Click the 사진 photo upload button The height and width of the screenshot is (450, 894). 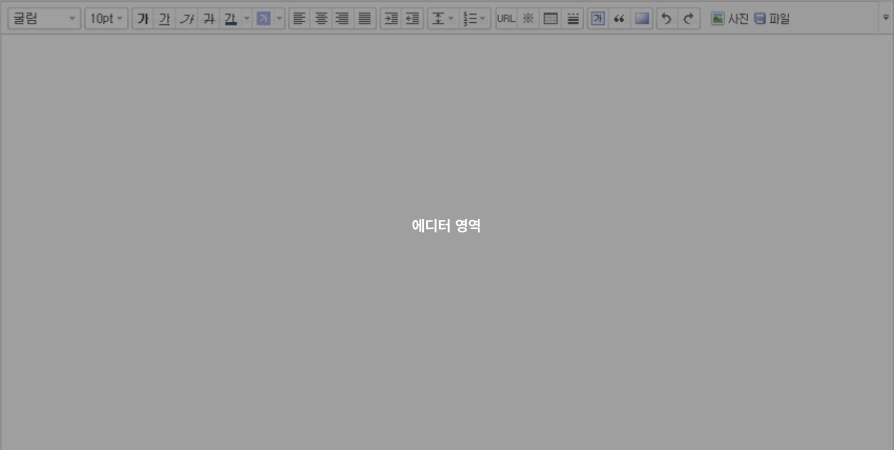[730, 18]
